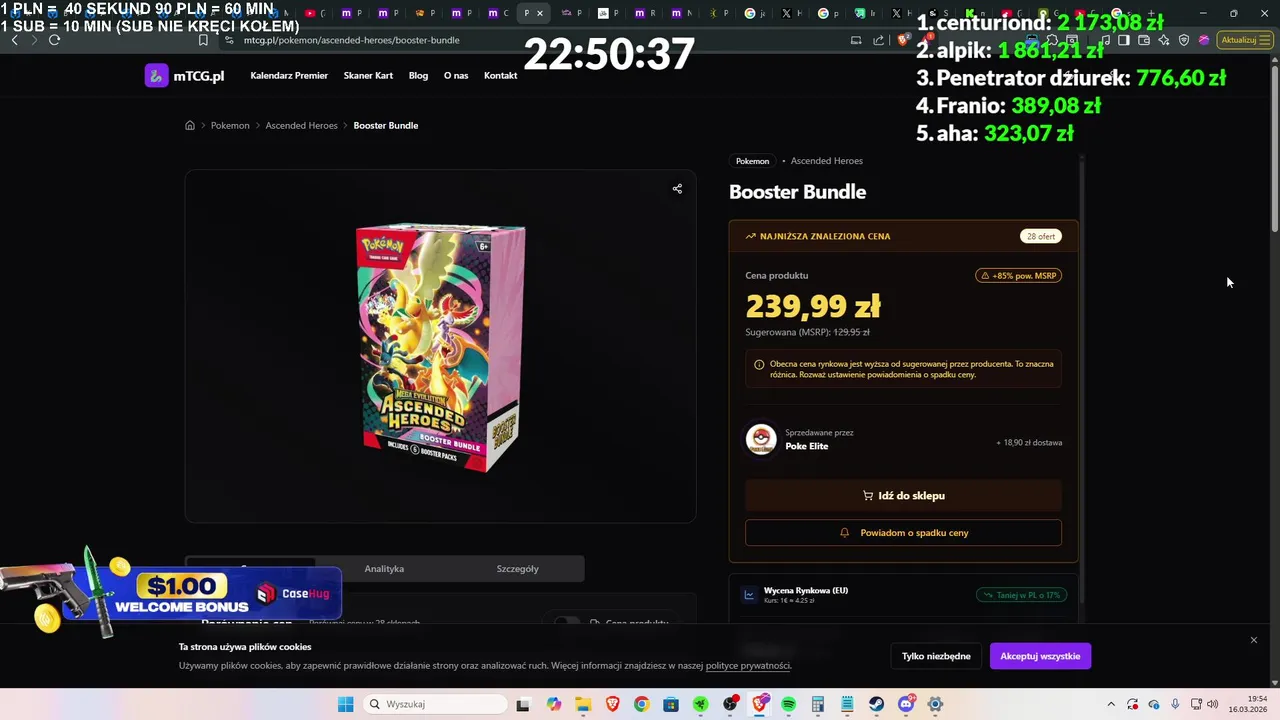
Task: Click the CaseHug welcome bonus banner
Action: tap(170, 592)
